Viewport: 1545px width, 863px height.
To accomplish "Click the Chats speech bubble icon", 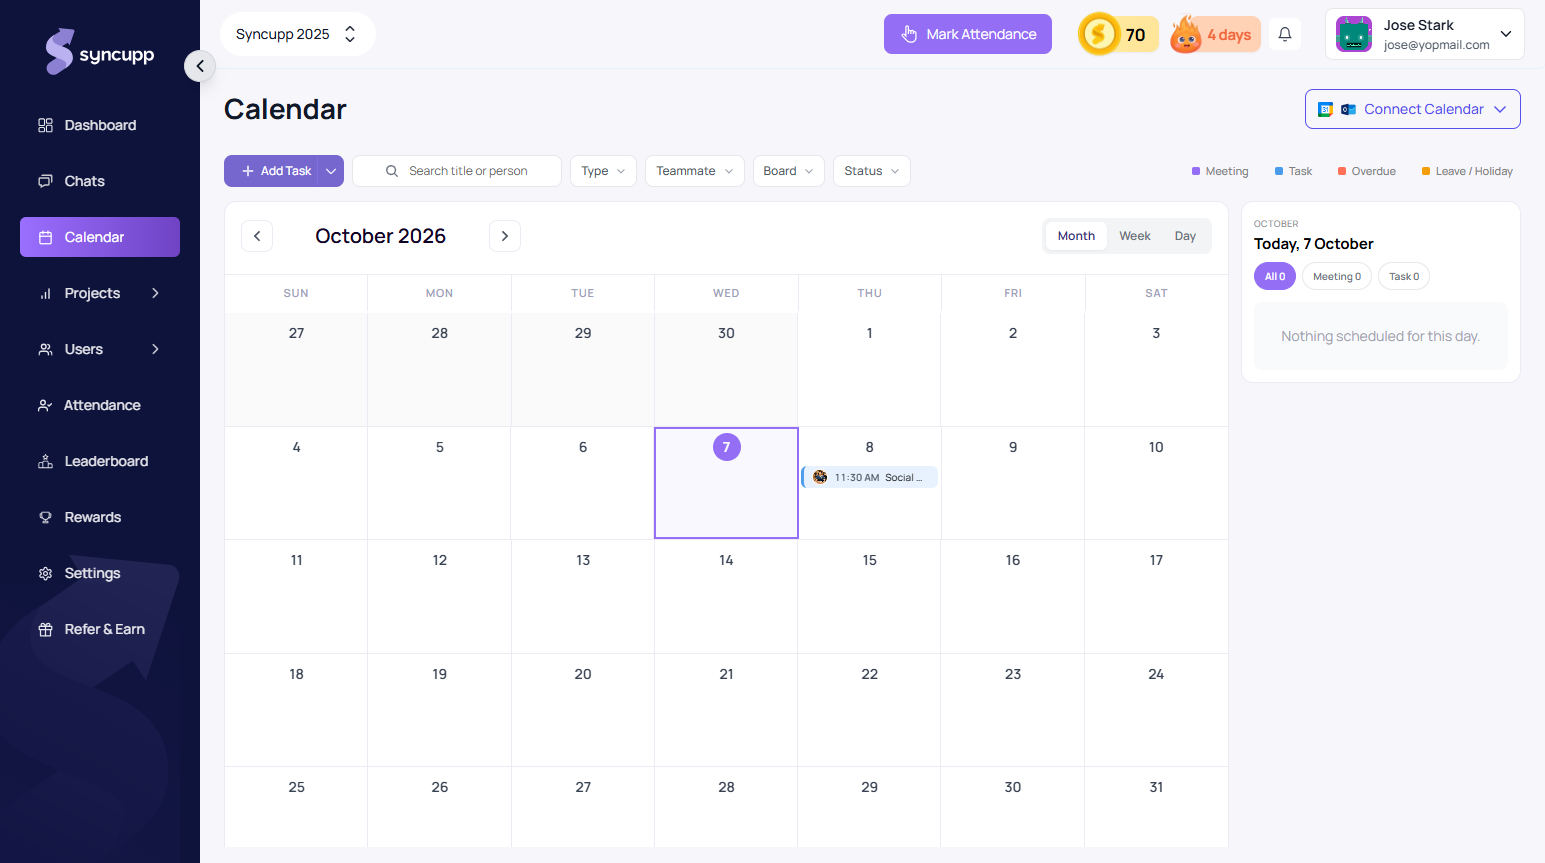I will [45, 181].
